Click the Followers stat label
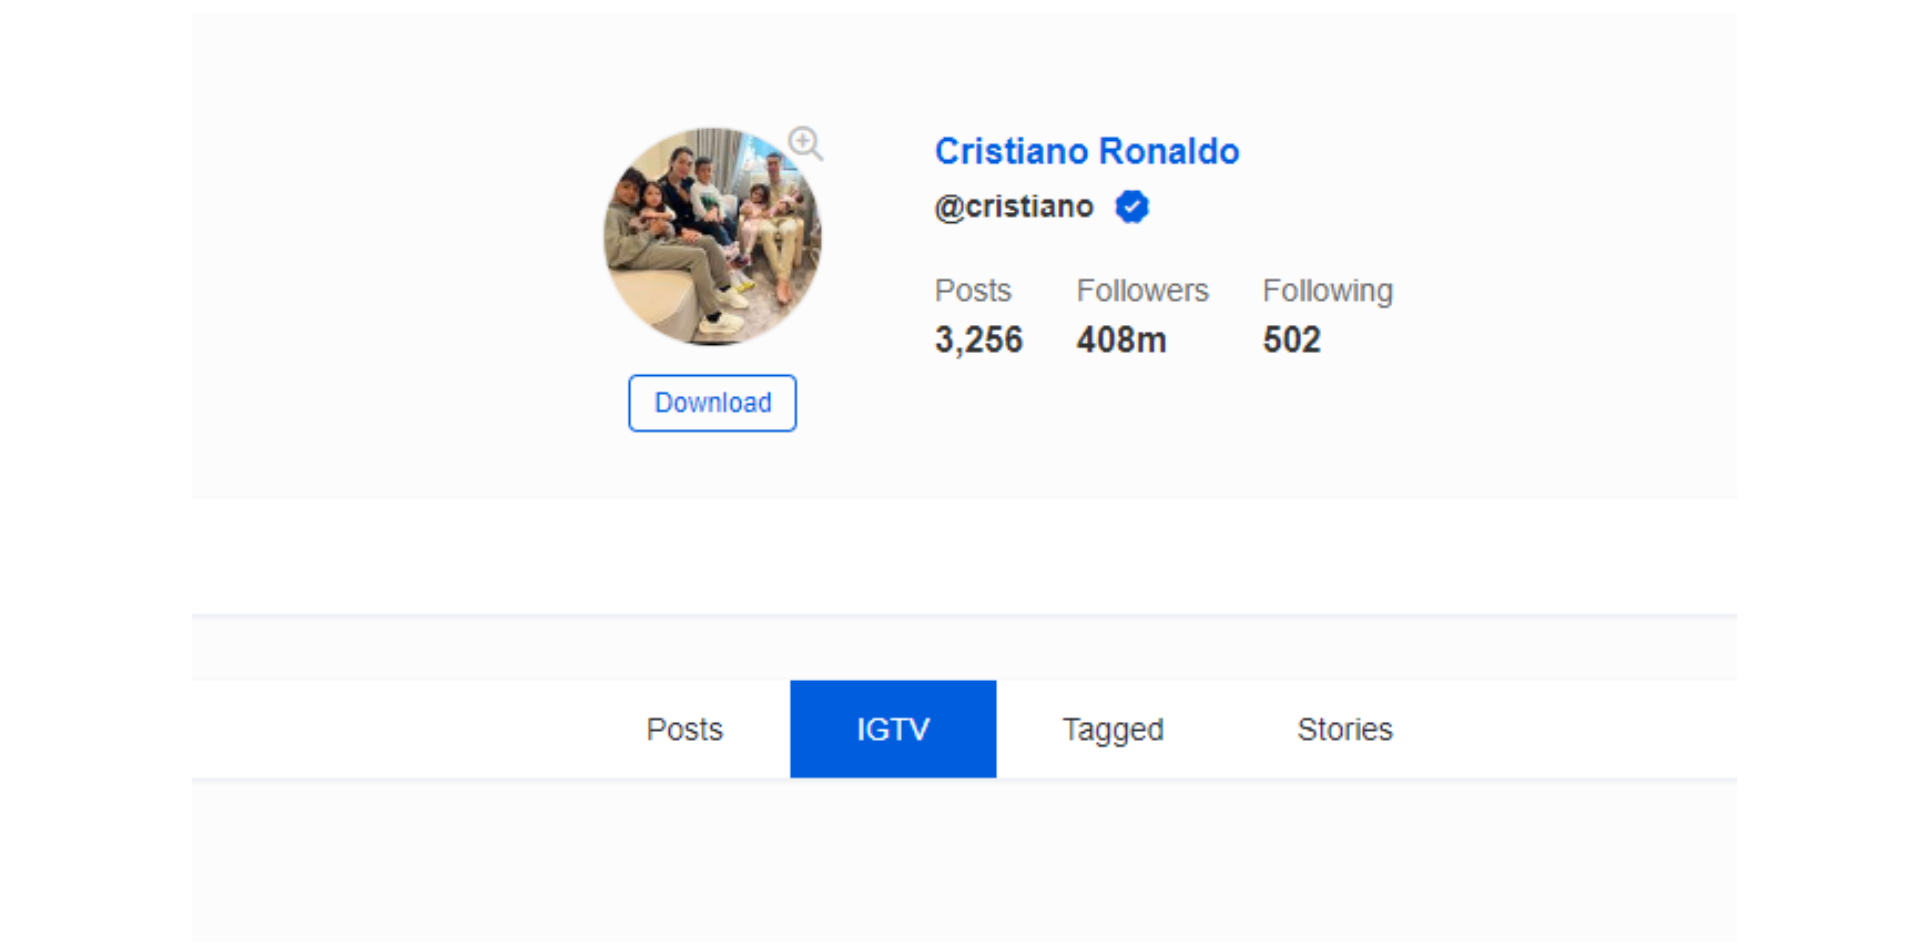This screenshot has width=1920, height=950. click(1142, 291)
